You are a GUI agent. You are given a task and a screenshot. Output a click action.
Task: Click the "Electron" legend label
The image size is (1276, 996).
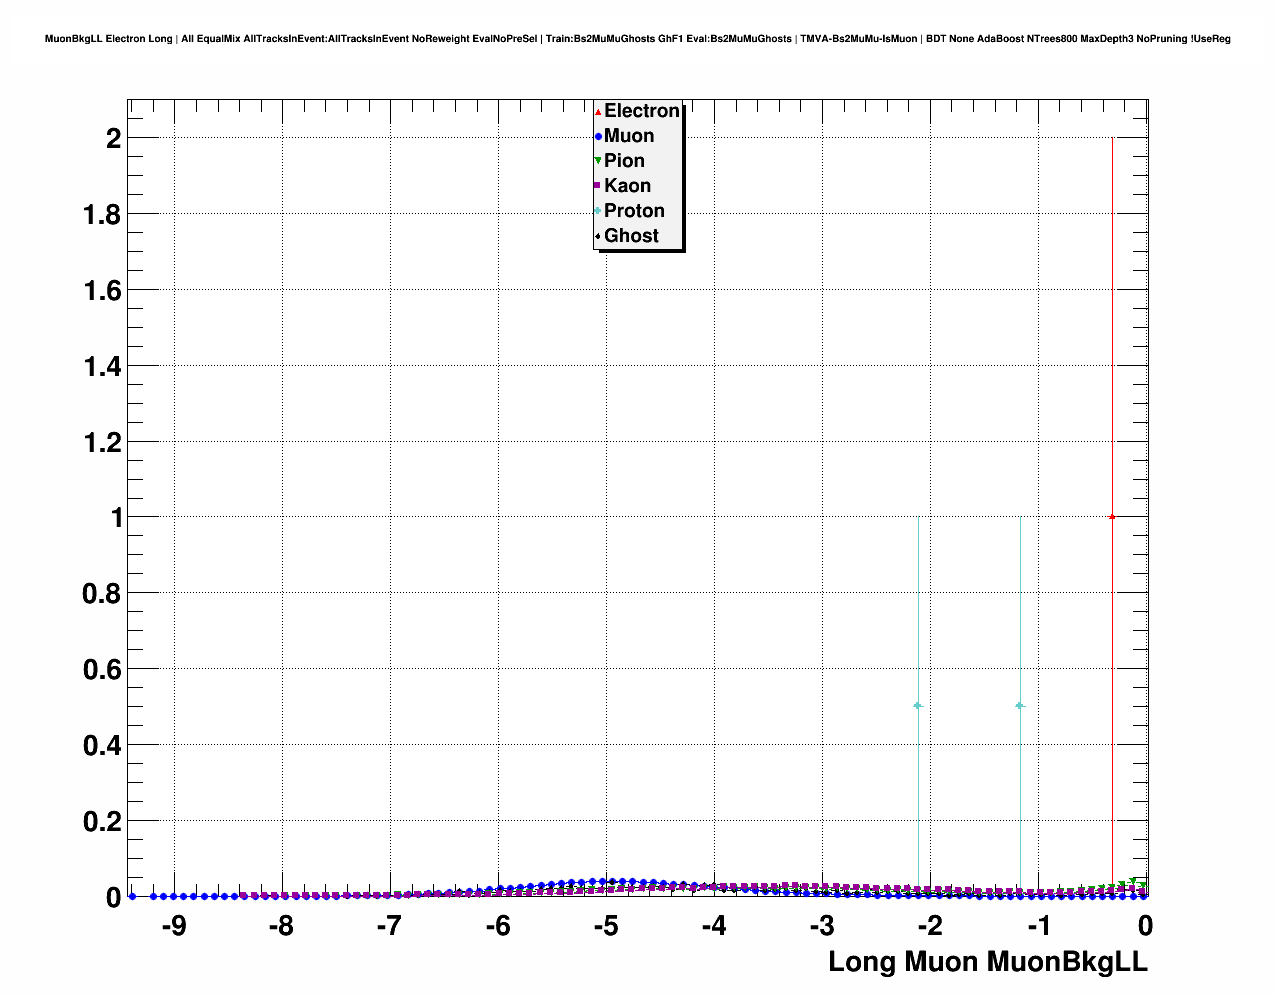[642, 111]
